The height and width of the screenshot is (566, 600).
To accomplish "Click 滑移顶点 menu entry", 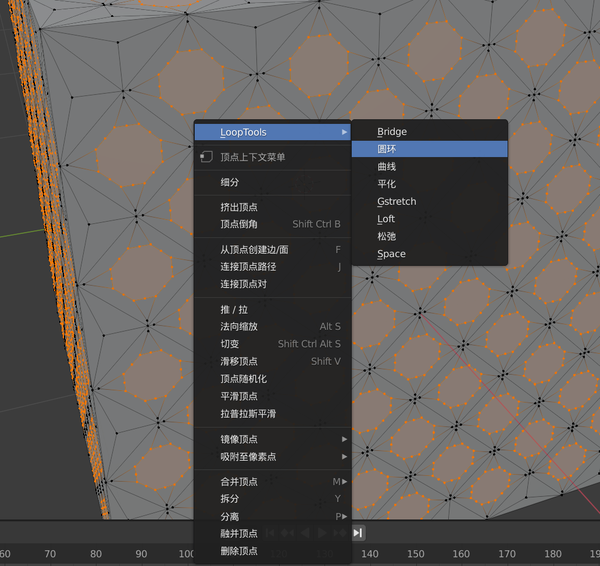I will coord(272,361).
